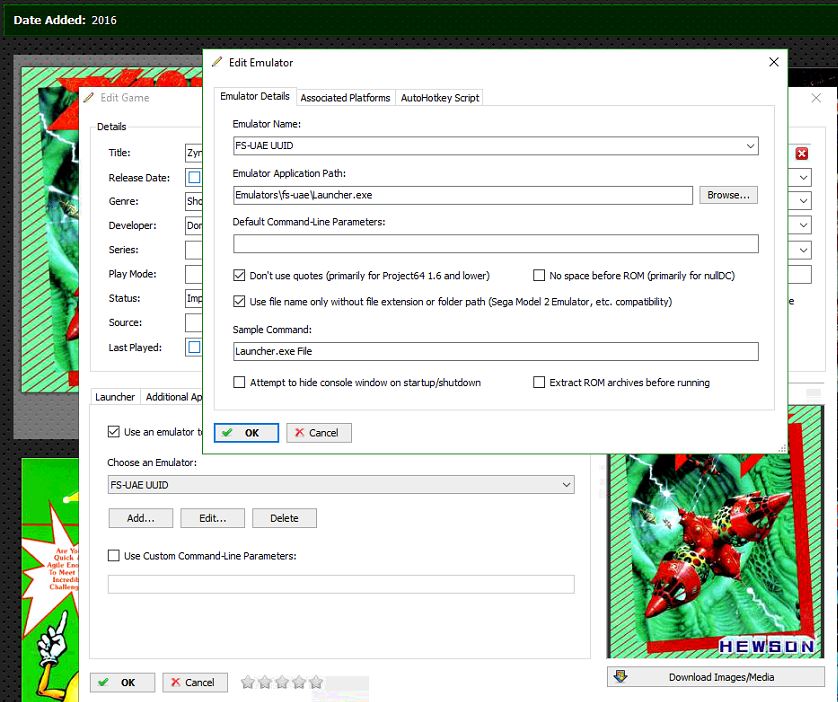Click the "Date Added:" label
This screenshot has height=702, width=838.
[x=49, y=20]
